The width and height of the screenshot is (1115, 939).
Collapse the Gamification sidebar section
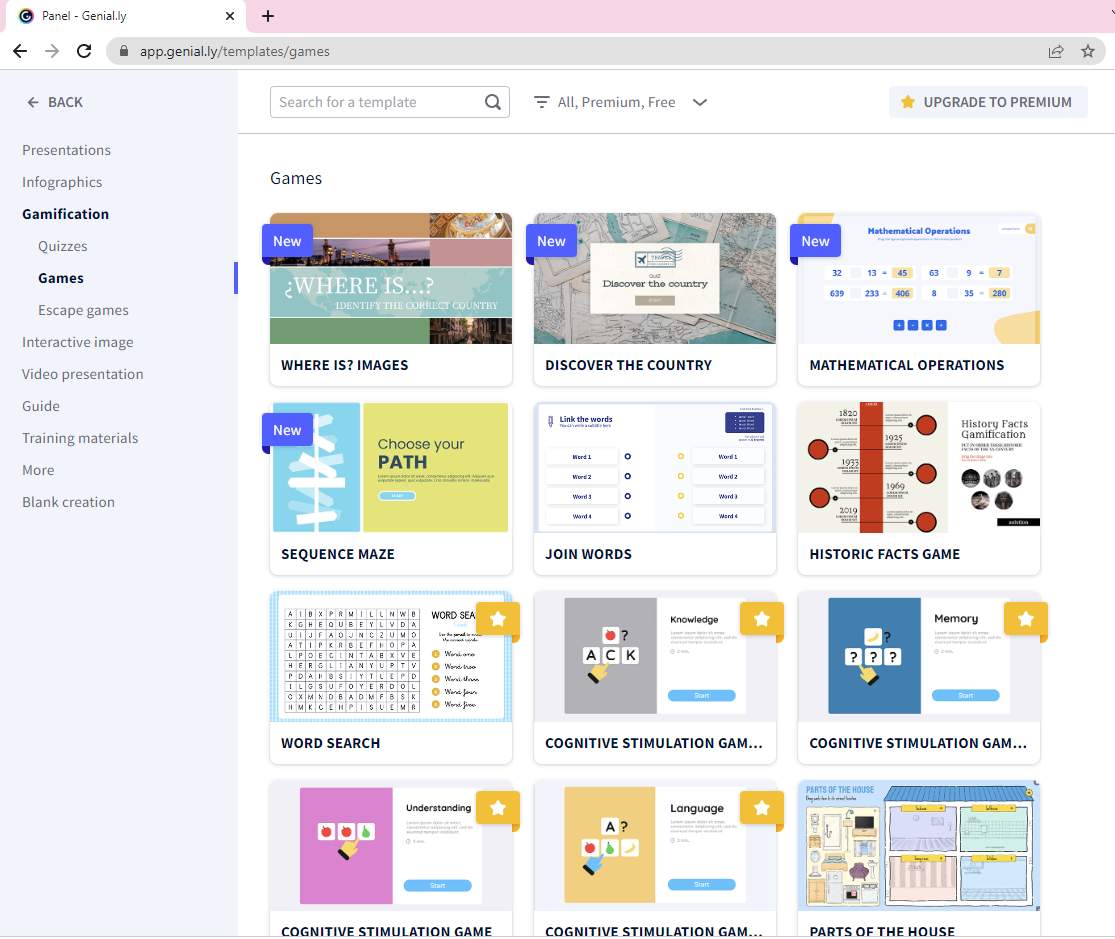click(65, 214)
